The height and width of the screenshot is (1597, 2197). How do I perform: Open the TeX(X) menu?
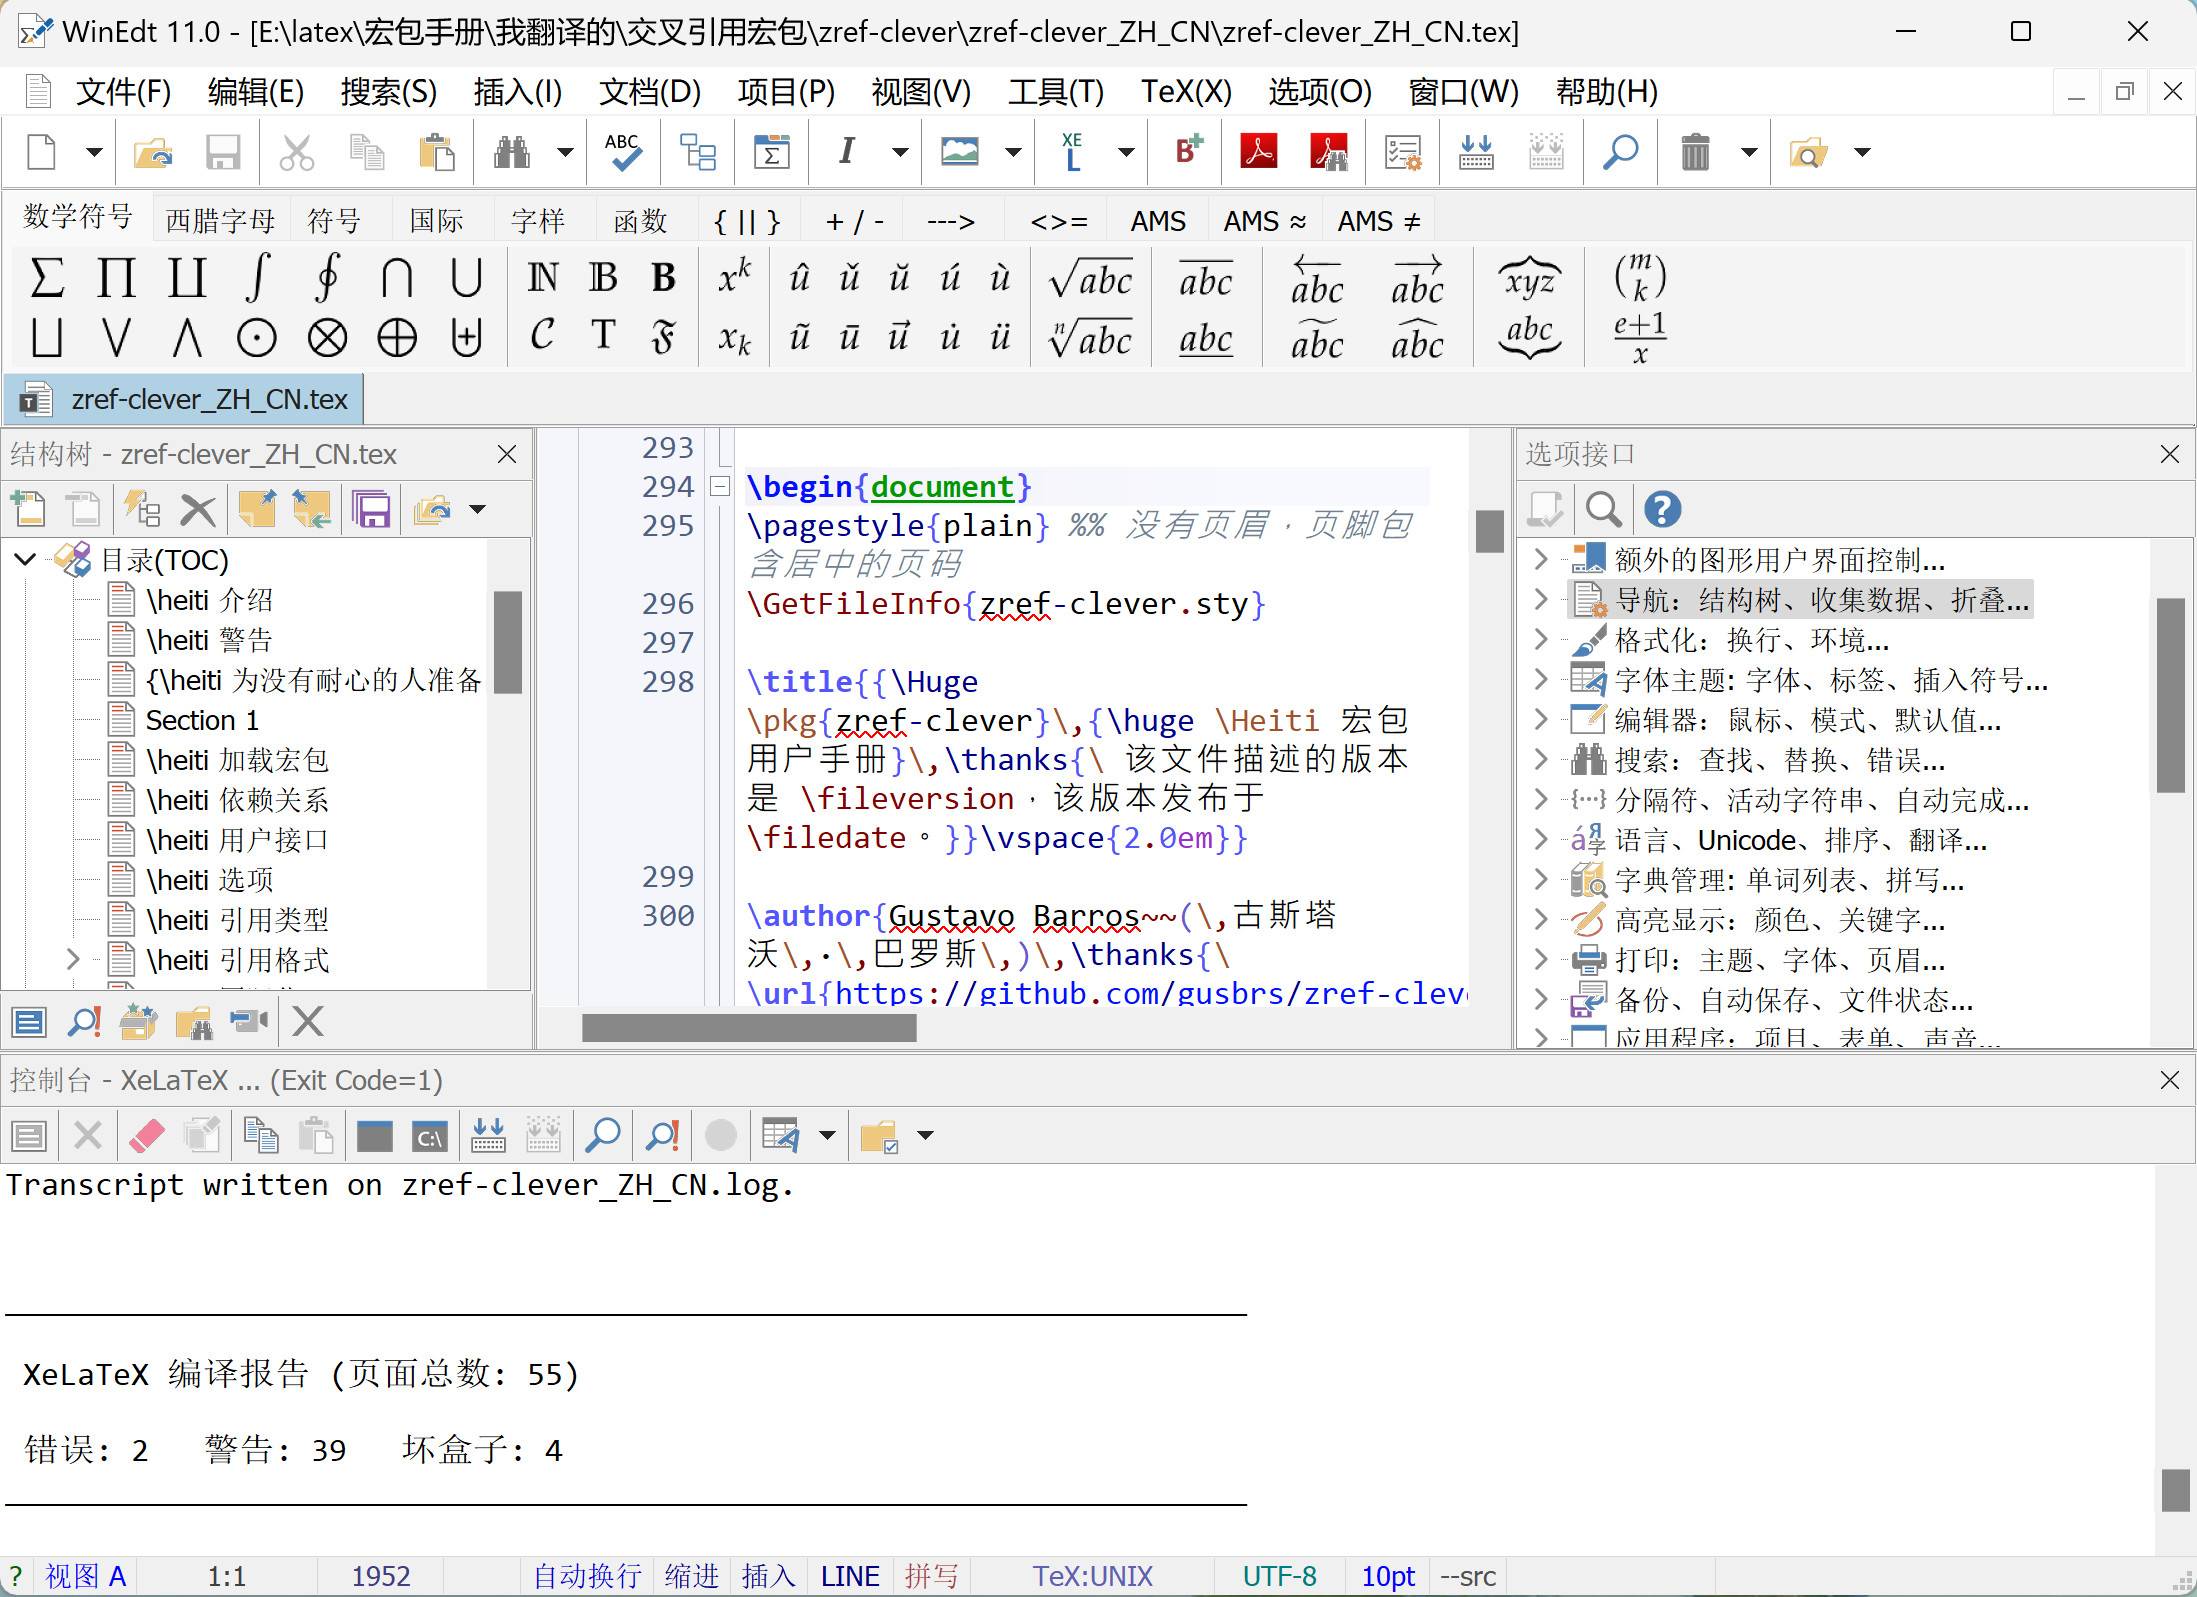pyautogui.click(x=1186, y=92)
